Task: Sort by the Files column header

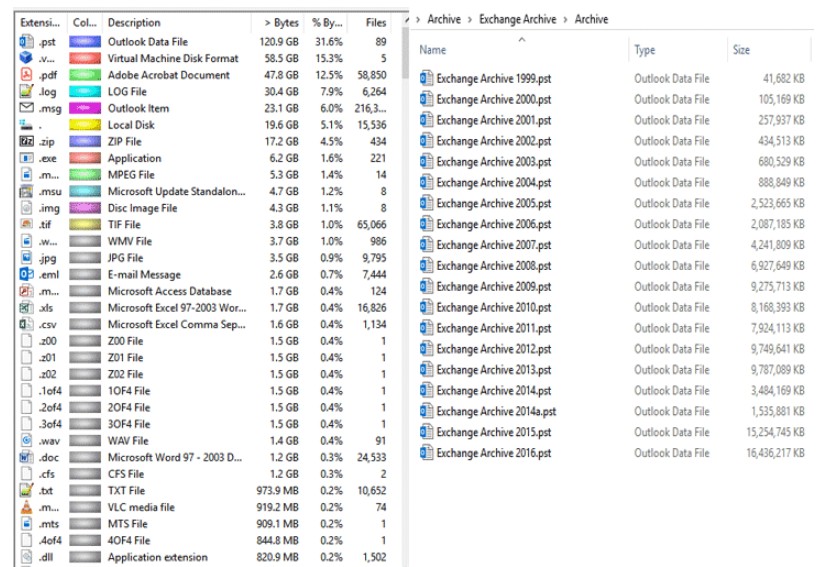Action: [x=375, y=23]
